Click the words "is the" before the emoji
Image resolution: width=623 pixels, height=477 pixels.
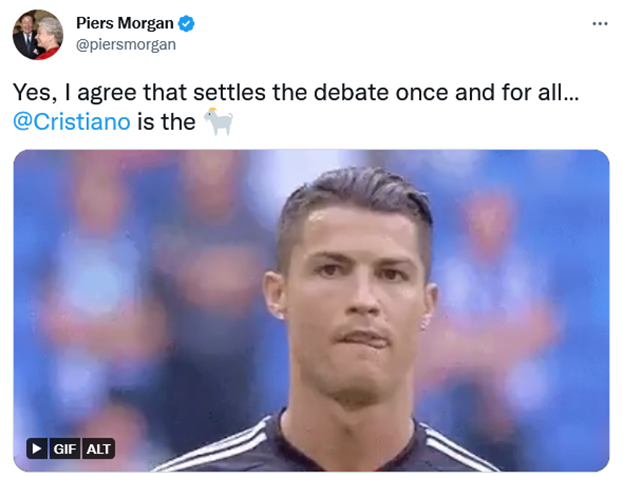[x=166, y=122]
